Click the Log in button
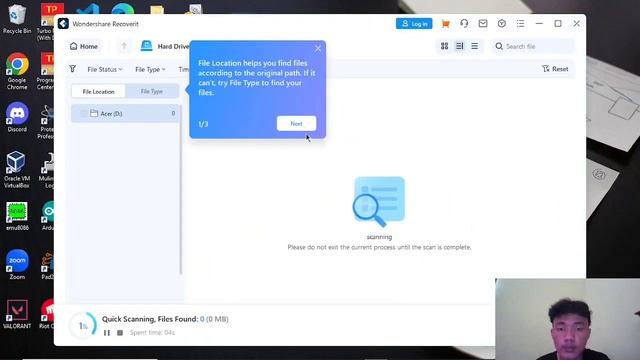This screenshot has height=360, width=640. pos(414,24)
